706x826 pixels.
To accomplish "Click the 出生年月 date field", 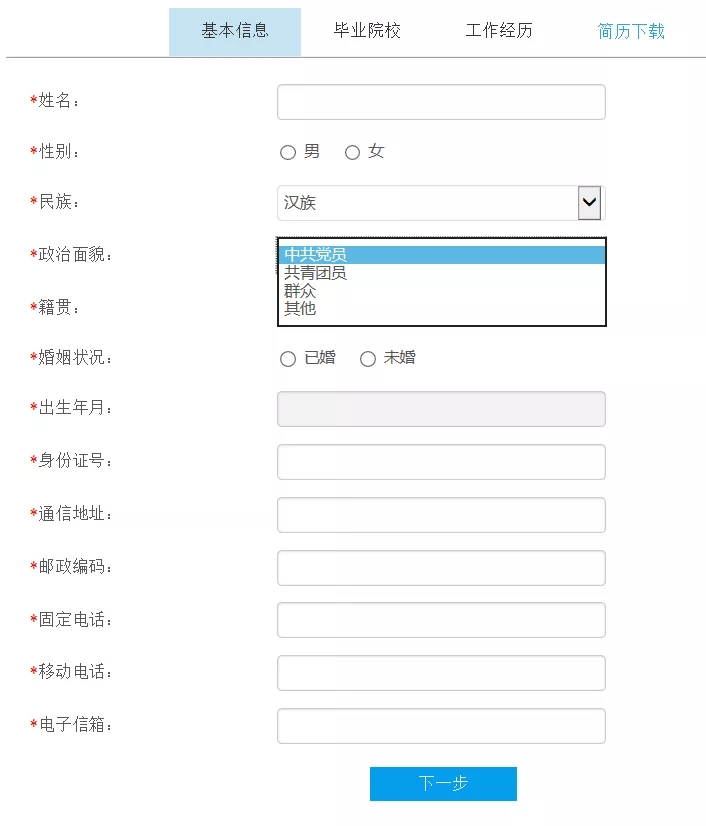I will coord(441,409).
